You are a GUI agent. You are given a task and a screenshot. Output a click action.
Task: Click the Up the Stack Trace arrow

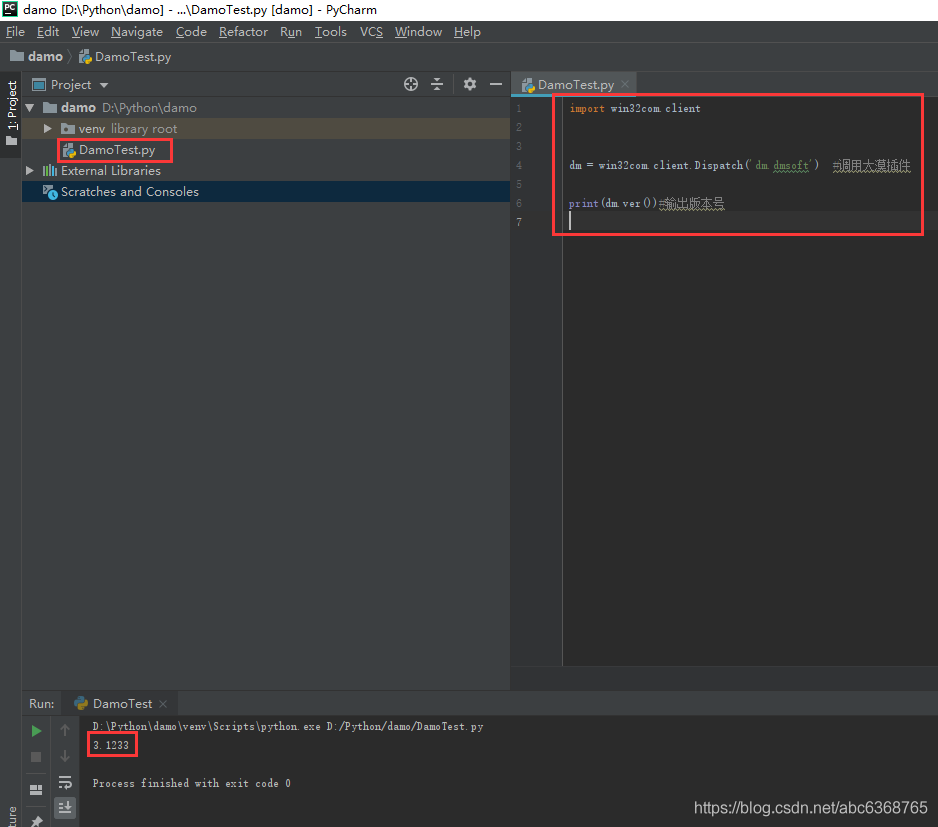pyautogui.click(x=65, y=731)
